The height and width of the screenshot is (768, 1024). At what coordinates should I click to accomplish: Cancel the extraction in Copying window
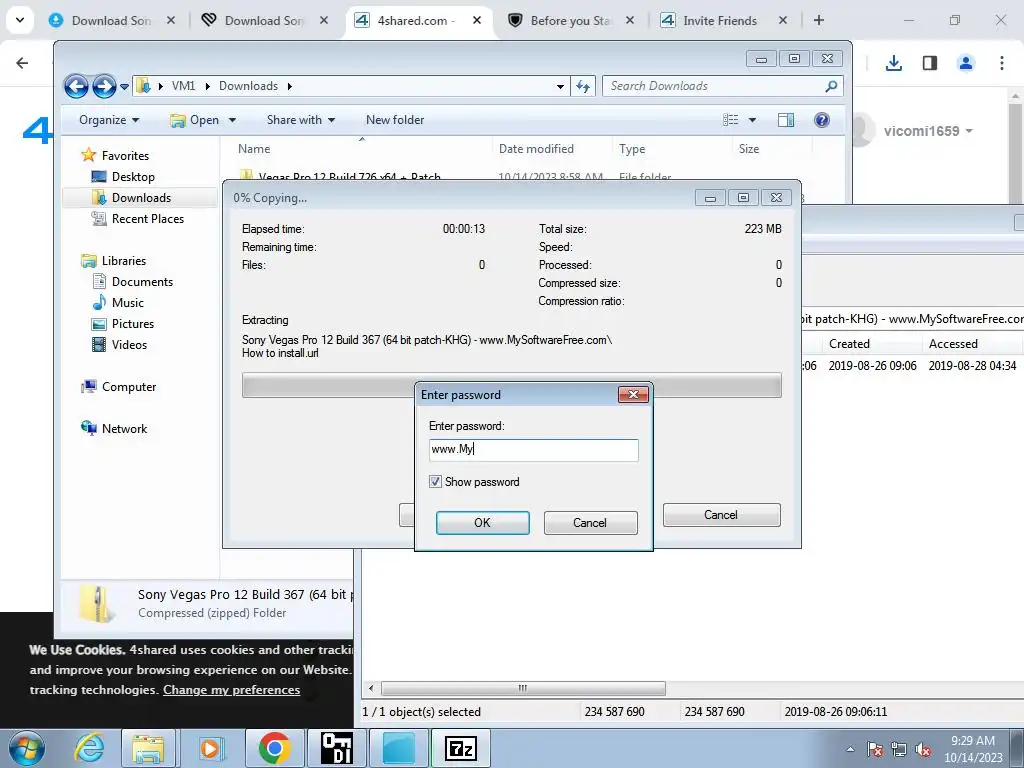coord(721,515)
